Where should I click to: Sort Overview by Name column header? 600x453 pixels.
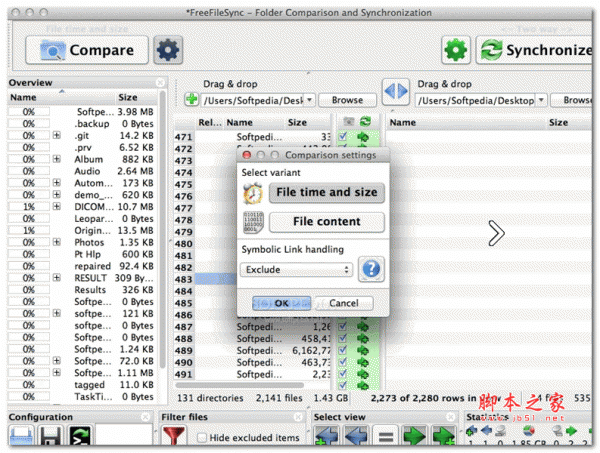[x=61, y=97]
